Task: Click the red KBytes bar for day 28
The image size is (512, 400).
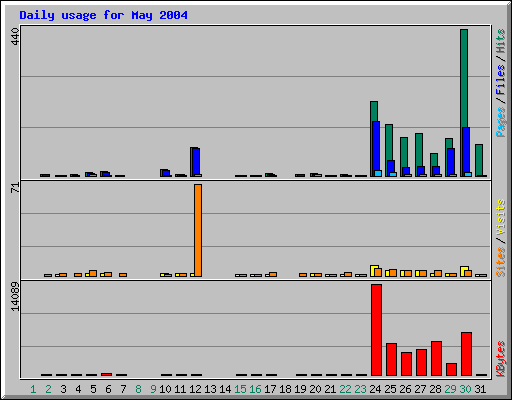Action: pyautogui.click(x=436, y=358)
